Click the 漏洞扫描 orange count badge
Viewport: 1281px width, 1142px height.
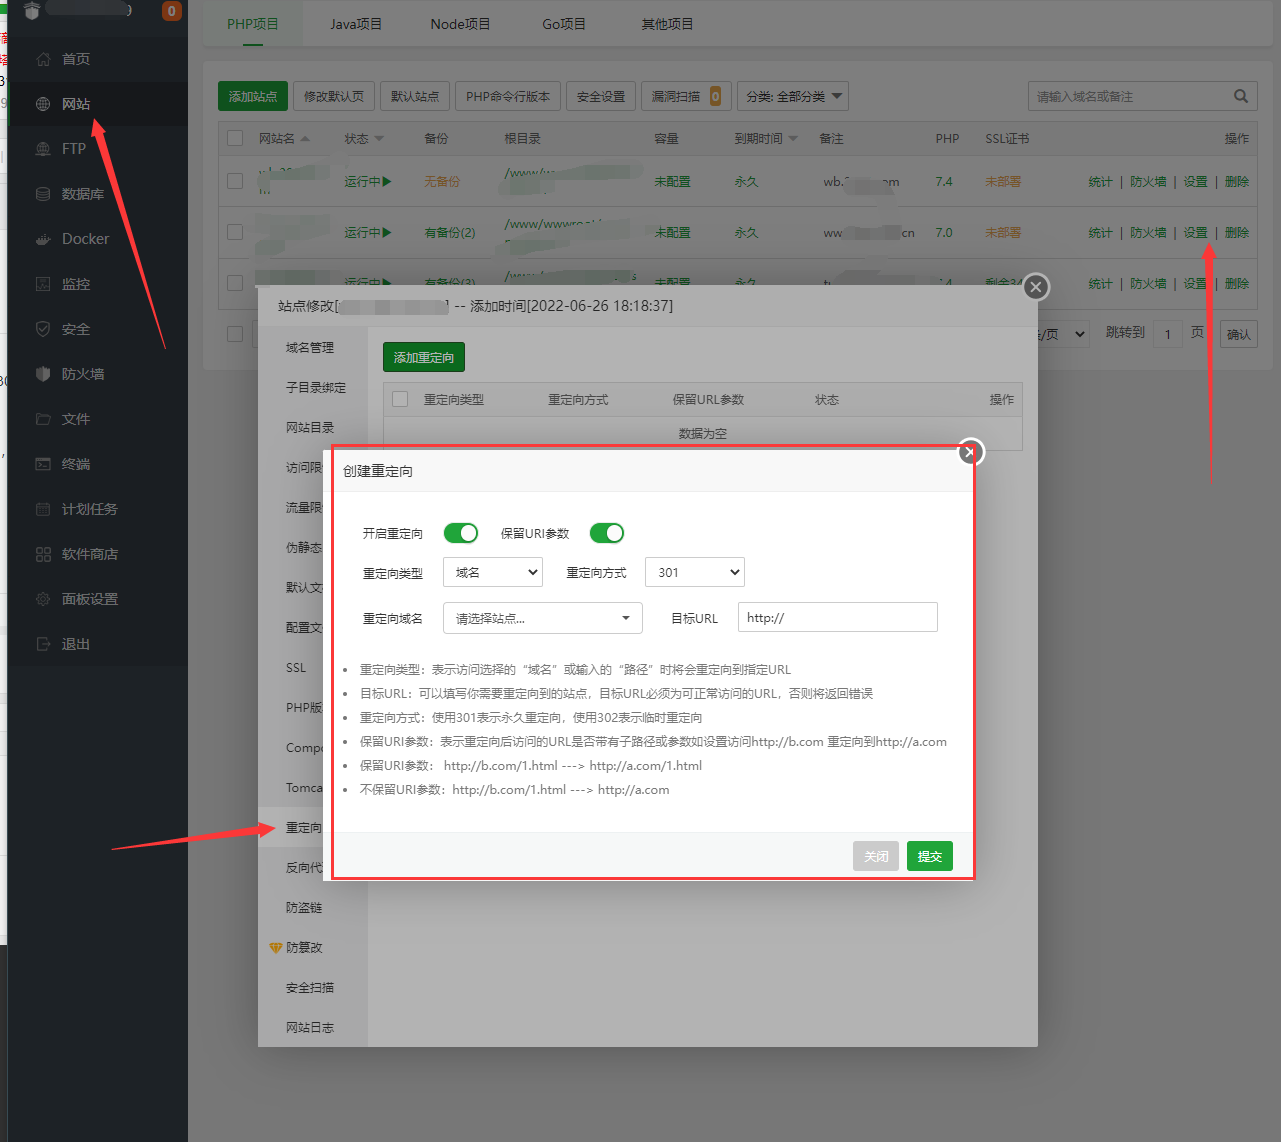(716, 96)
